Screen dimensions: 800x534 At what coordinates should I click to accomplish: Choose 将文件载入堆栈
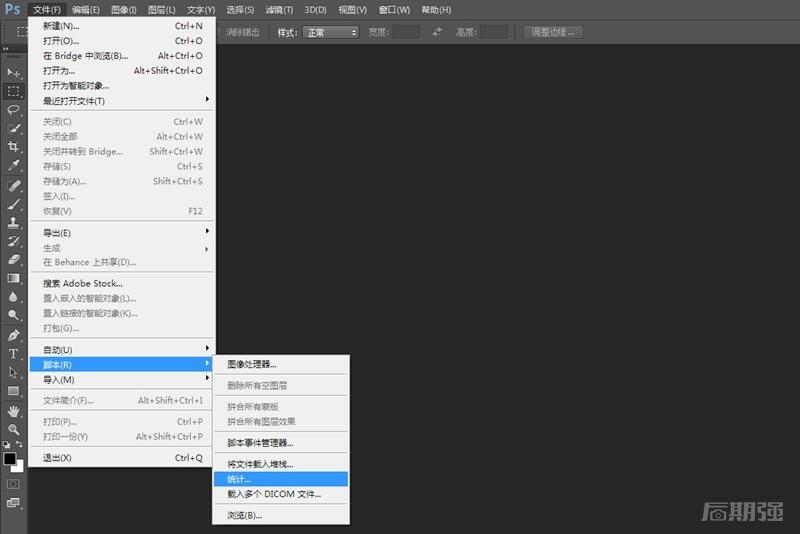pos(281,464)
